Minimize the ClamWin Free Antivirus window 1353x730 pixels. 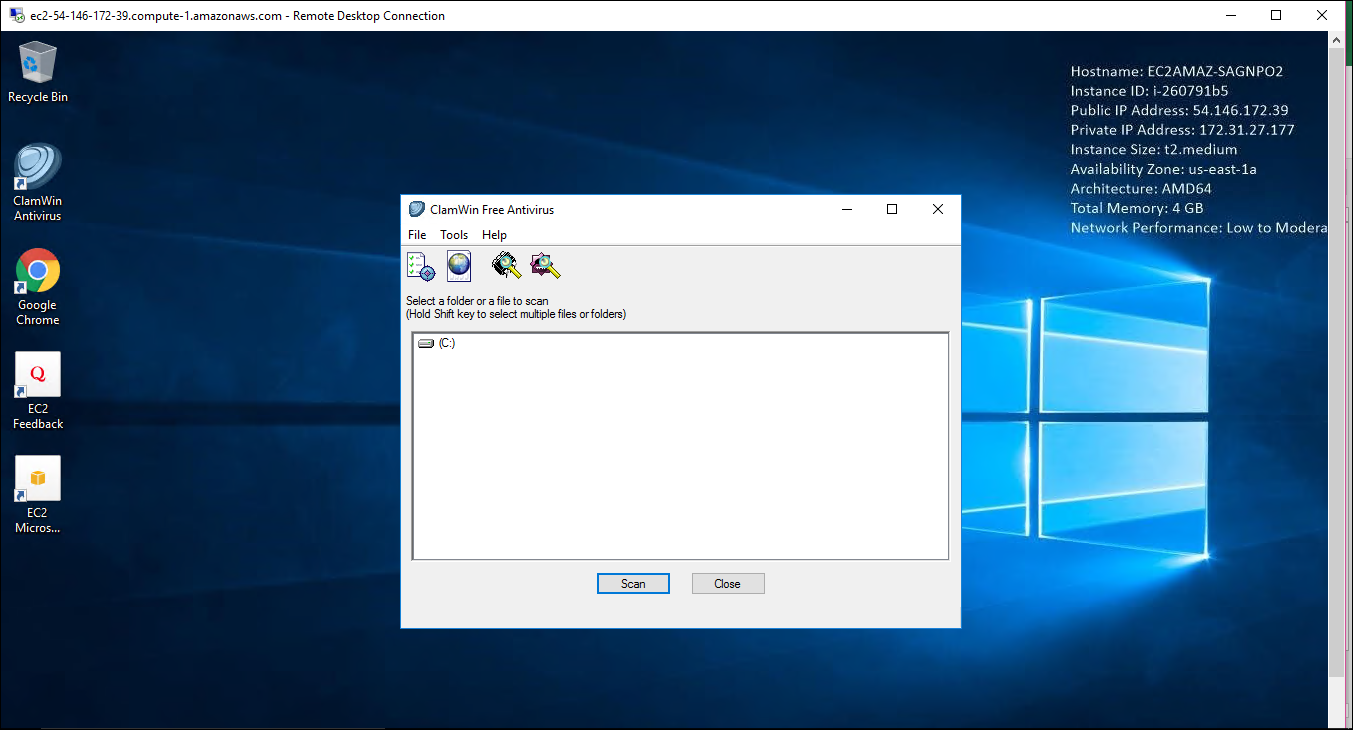847,210
